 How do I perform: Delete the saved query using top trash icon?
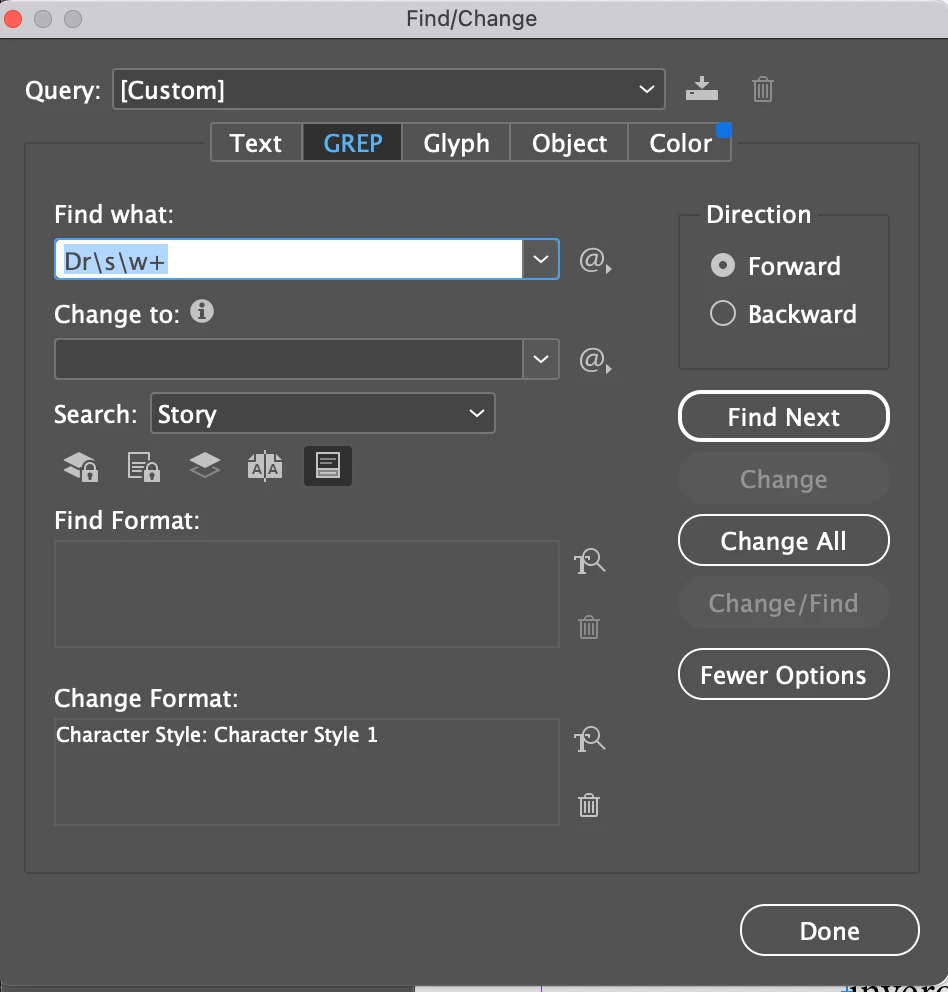[763, 89]
